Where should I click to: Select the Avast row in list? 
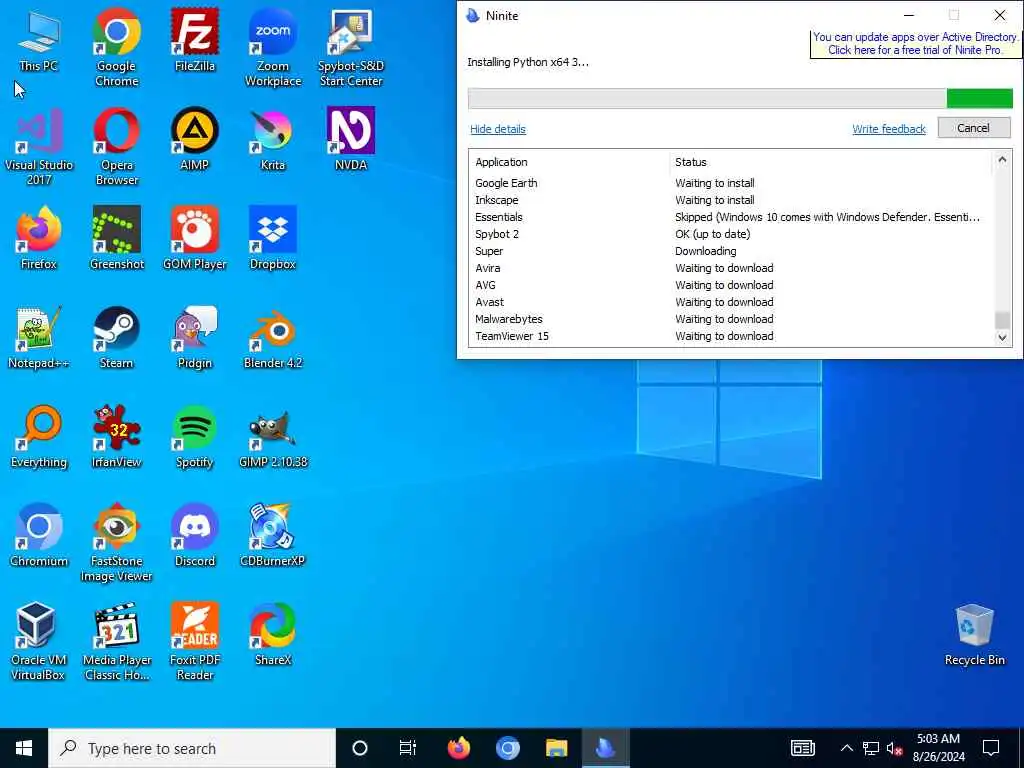[731, 302]
